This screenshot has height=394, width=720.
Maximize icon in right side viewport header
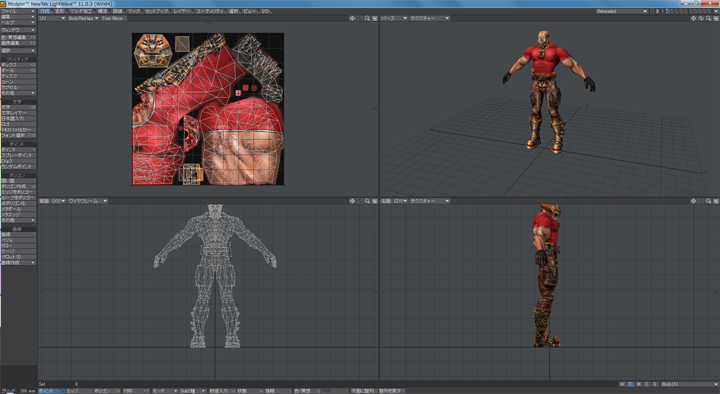pyautogui.click(x=716, y=201)
